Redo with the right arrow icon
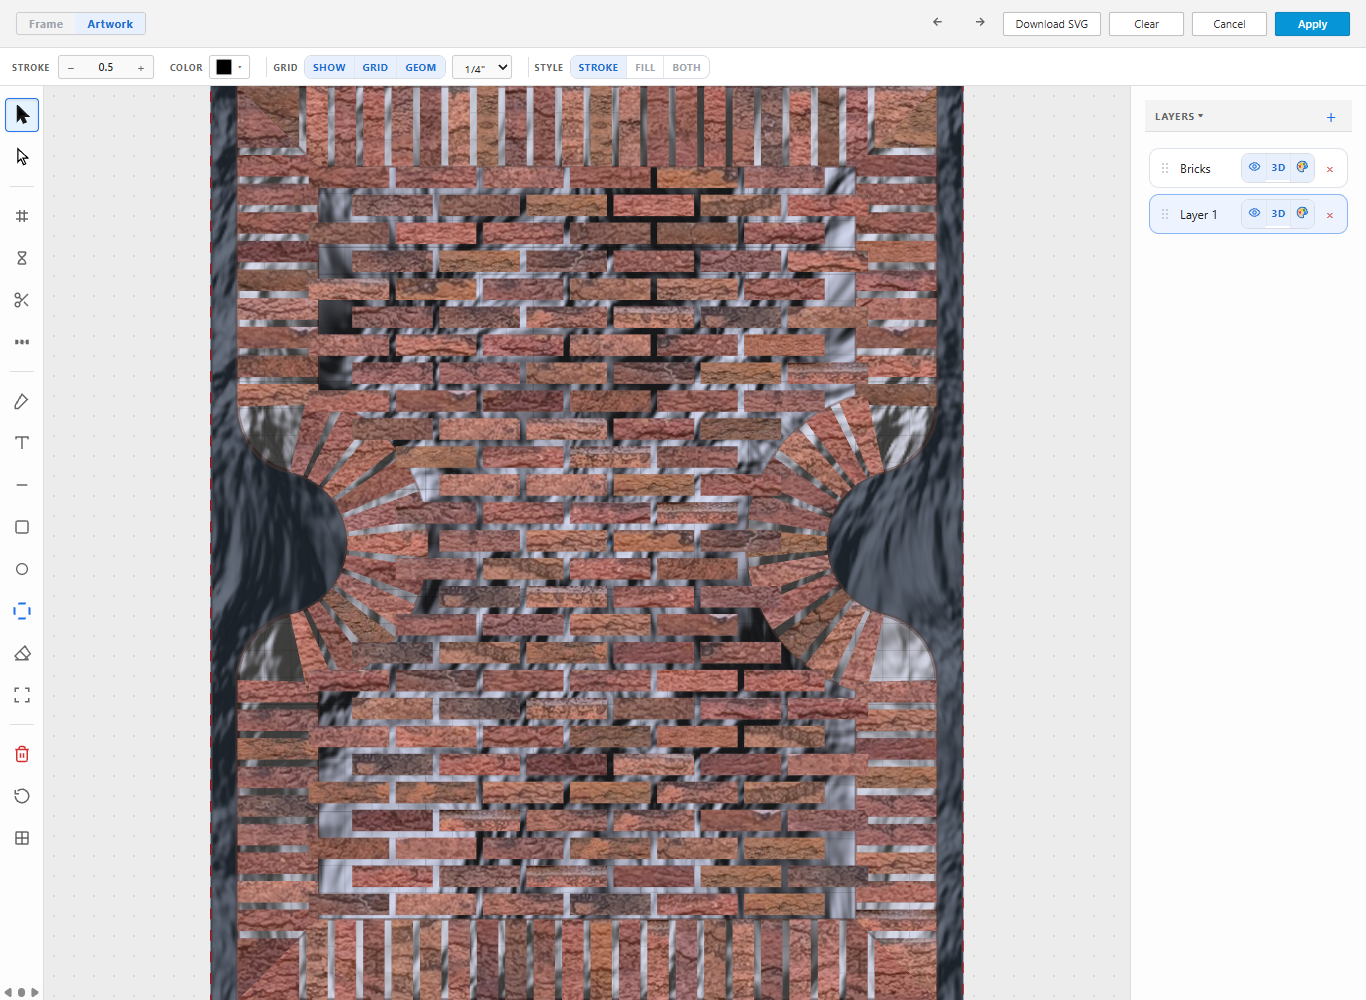Image resolution: width=1366 pixels, height=1000 pixels. coord(980,22)
